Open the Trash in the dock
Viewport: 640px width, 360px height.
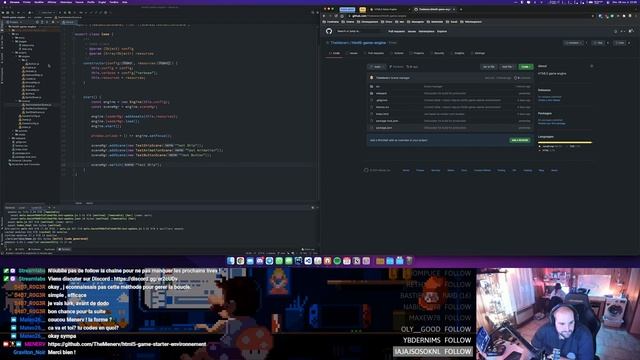click(409, 260)
